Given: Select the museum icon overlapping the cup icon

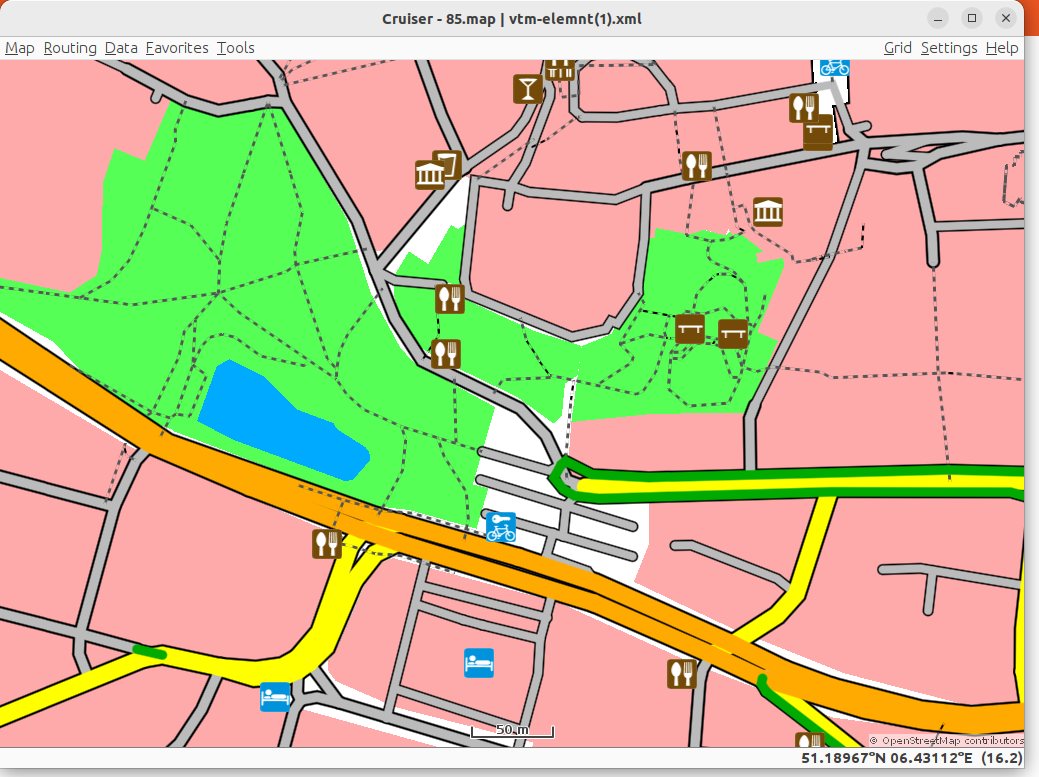Looking at the screenshot, I should click(x=430, y=174).
